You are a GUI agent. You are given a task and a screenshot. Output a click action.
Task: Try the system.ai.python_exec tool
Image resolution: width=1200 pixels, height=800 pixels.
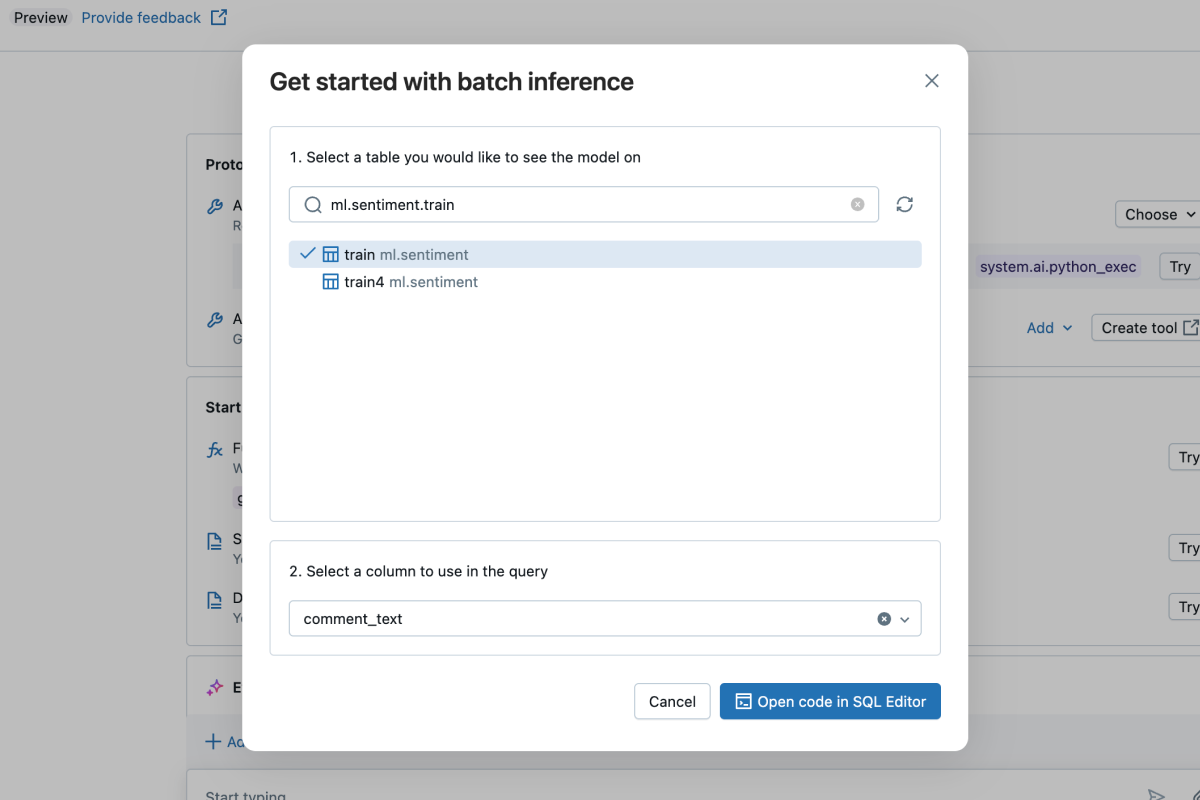click(x=1180, y=266)
